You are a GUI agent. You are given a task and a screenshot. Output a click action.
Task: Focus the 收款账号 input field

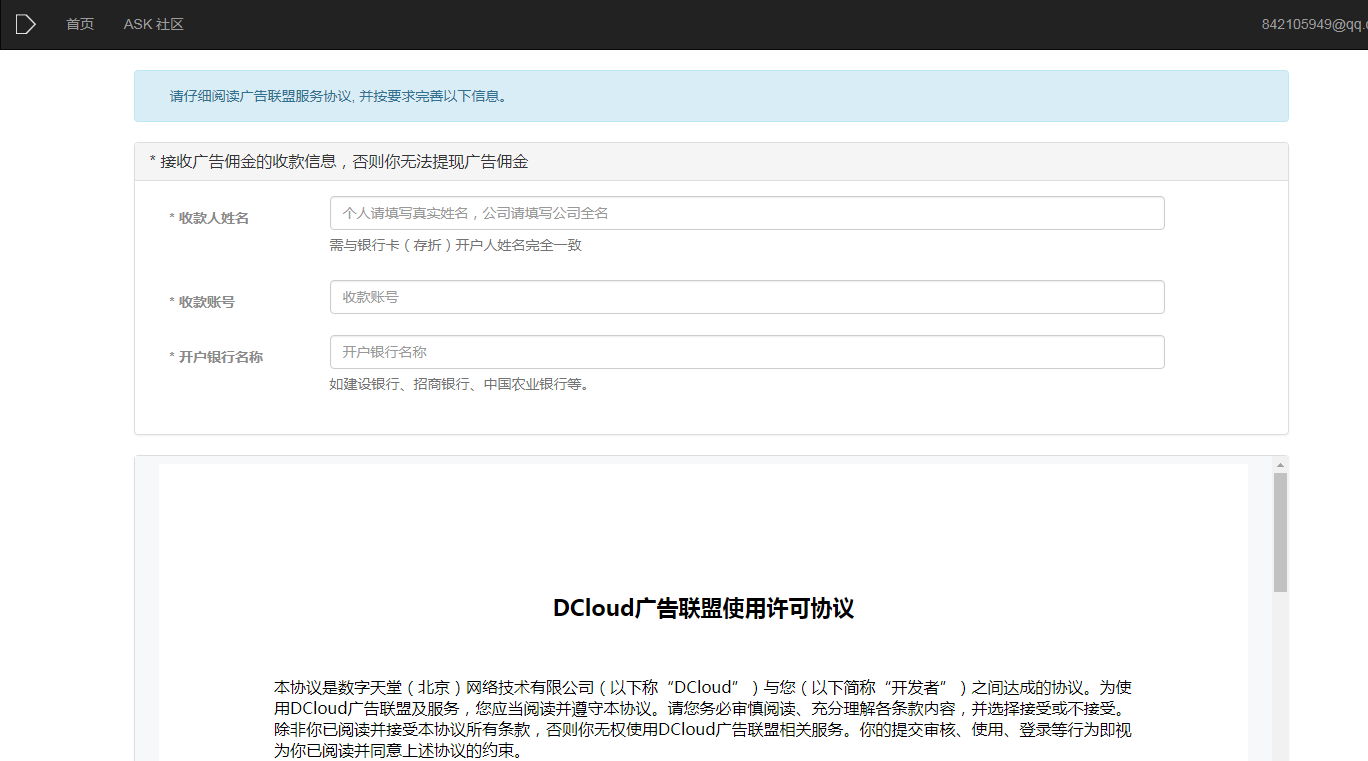tap(747, 297)
